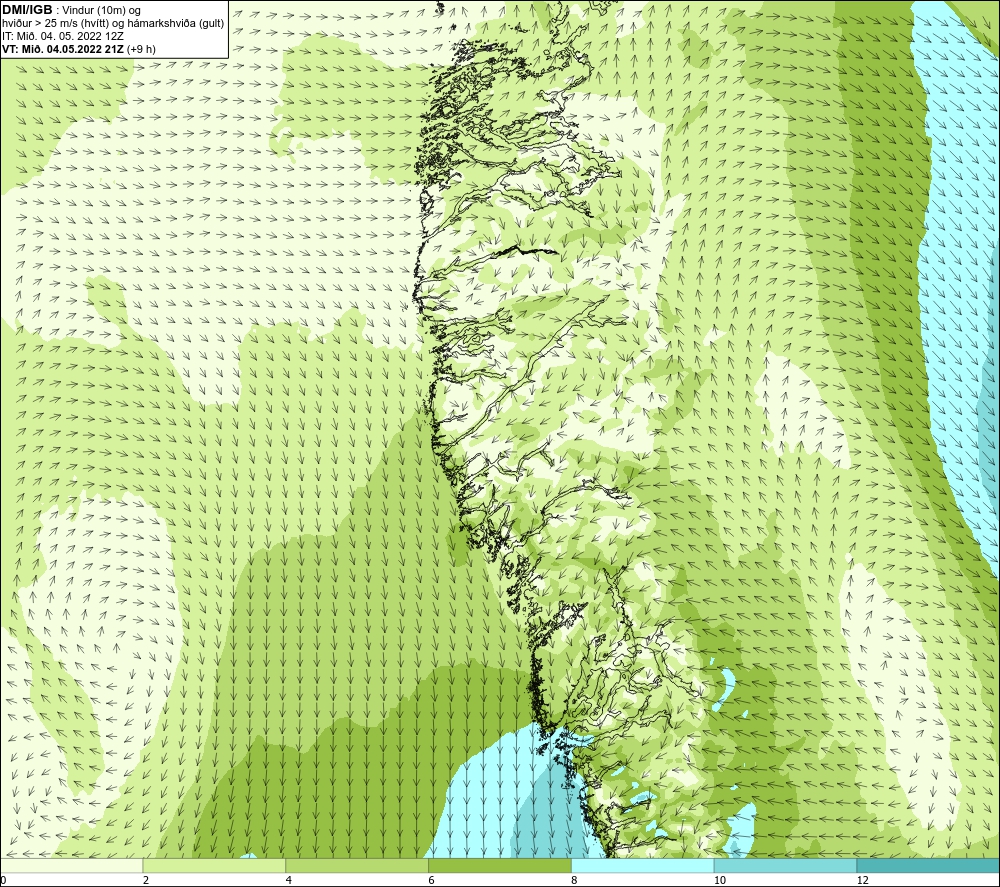Click the "VT: Mið. 04.05.2022 21Z (+9 h)" line
The image size is (1000, 887).
click(78, 48)
